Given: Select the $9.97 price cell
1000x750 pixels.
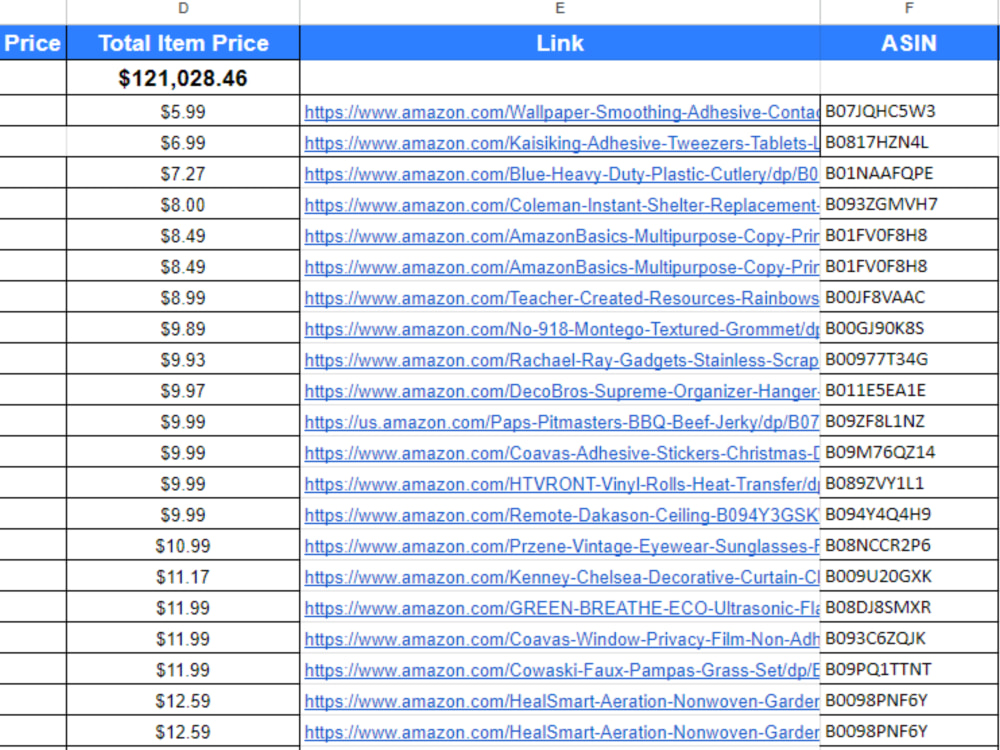Looking at the screenshot, I should click(x=183, y=391).
